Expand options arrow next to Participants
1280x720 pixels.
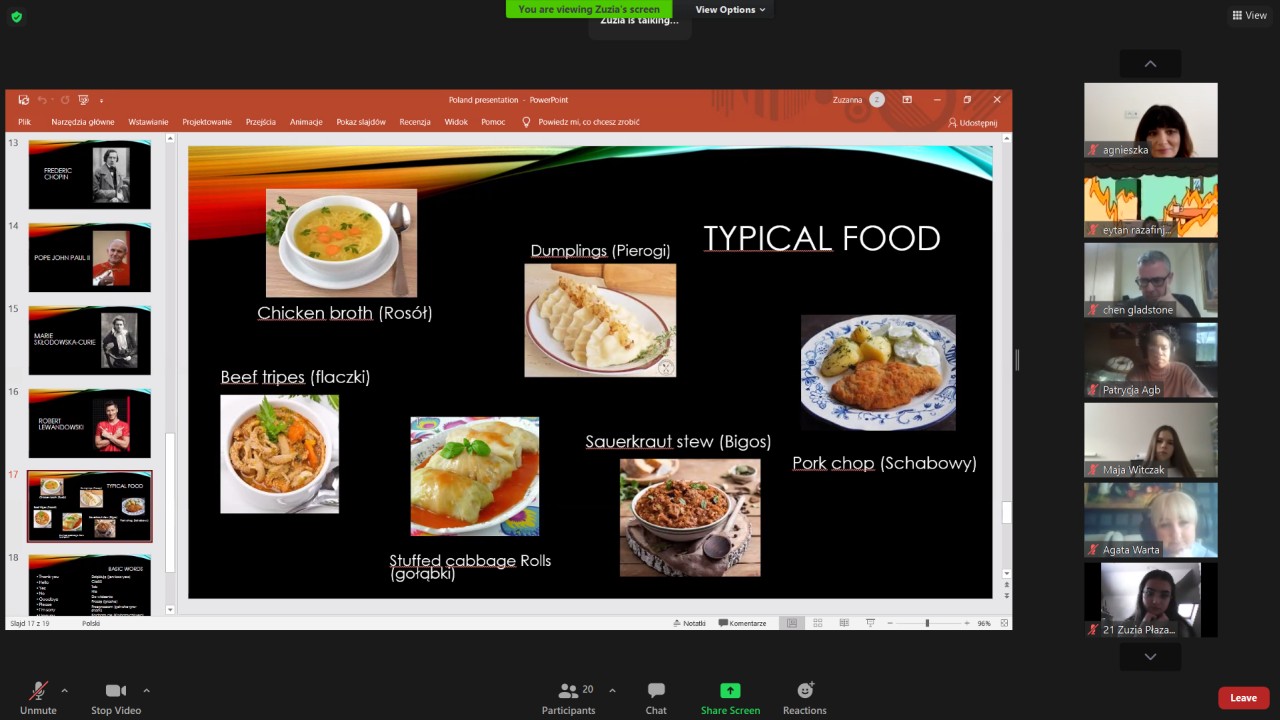[612, 690]
